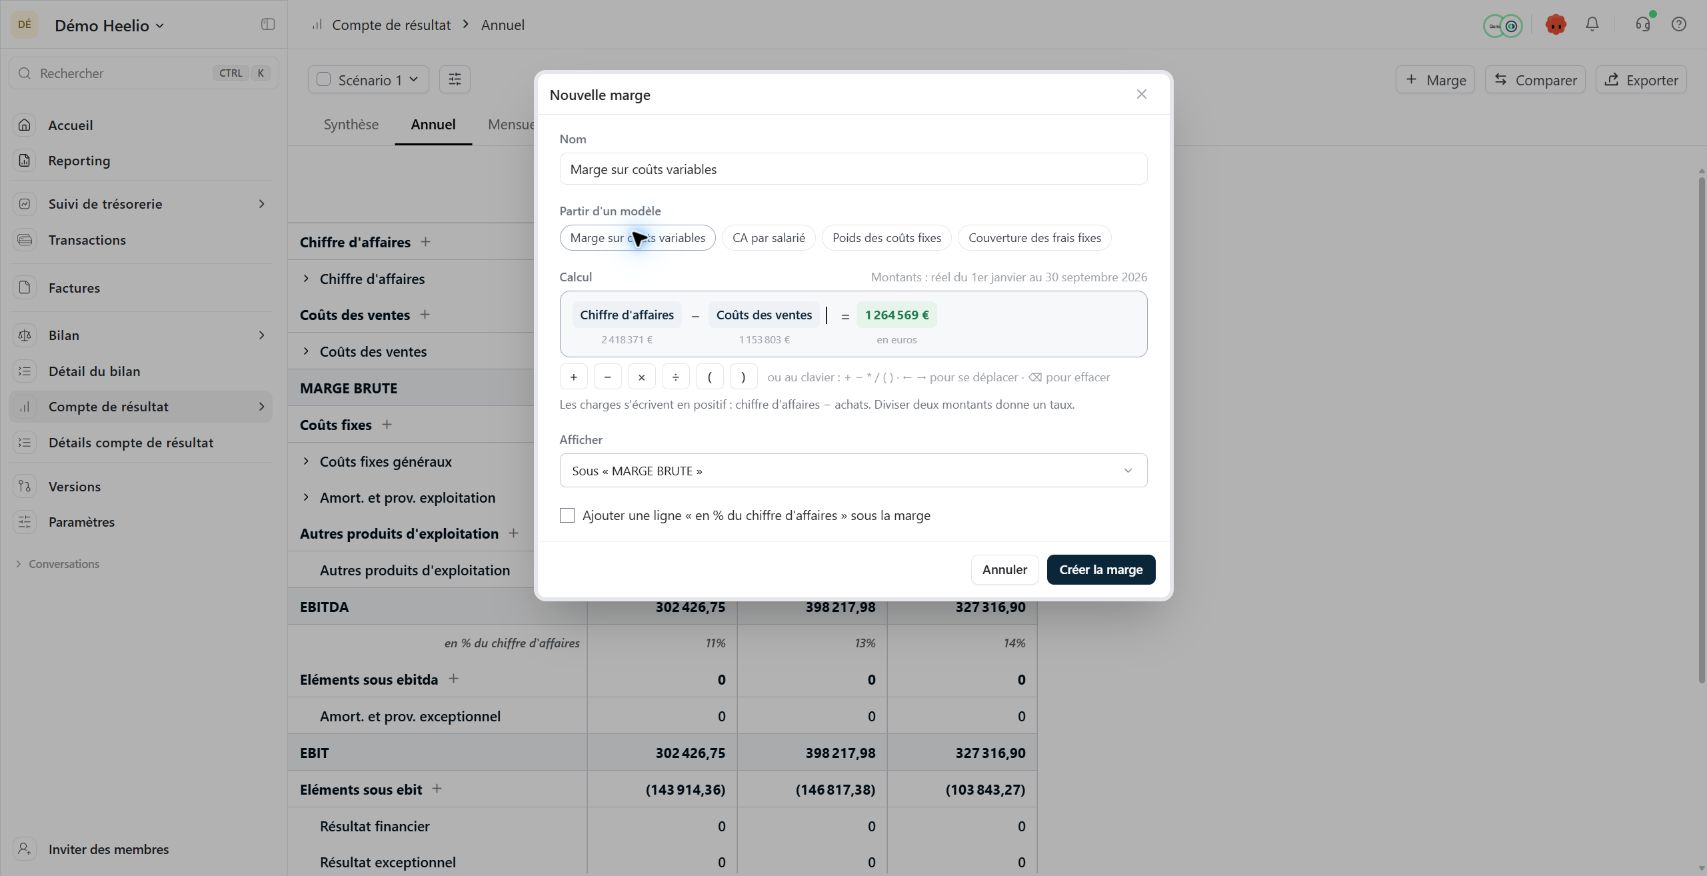Tick the Scénario 1 checkbox
This screenshot has width=1707, height=876.
[x=324, y=80]
